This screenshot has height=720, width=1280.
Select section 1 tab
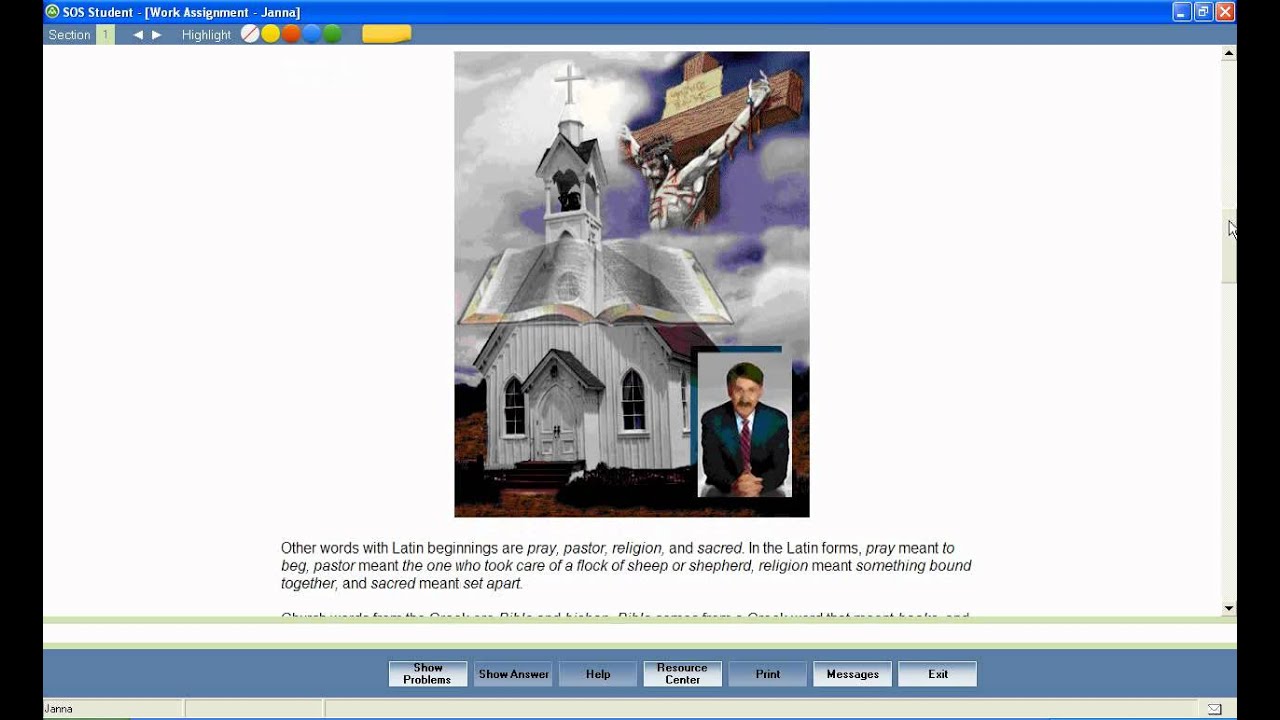pyautogui.click(x=105, y=35)
